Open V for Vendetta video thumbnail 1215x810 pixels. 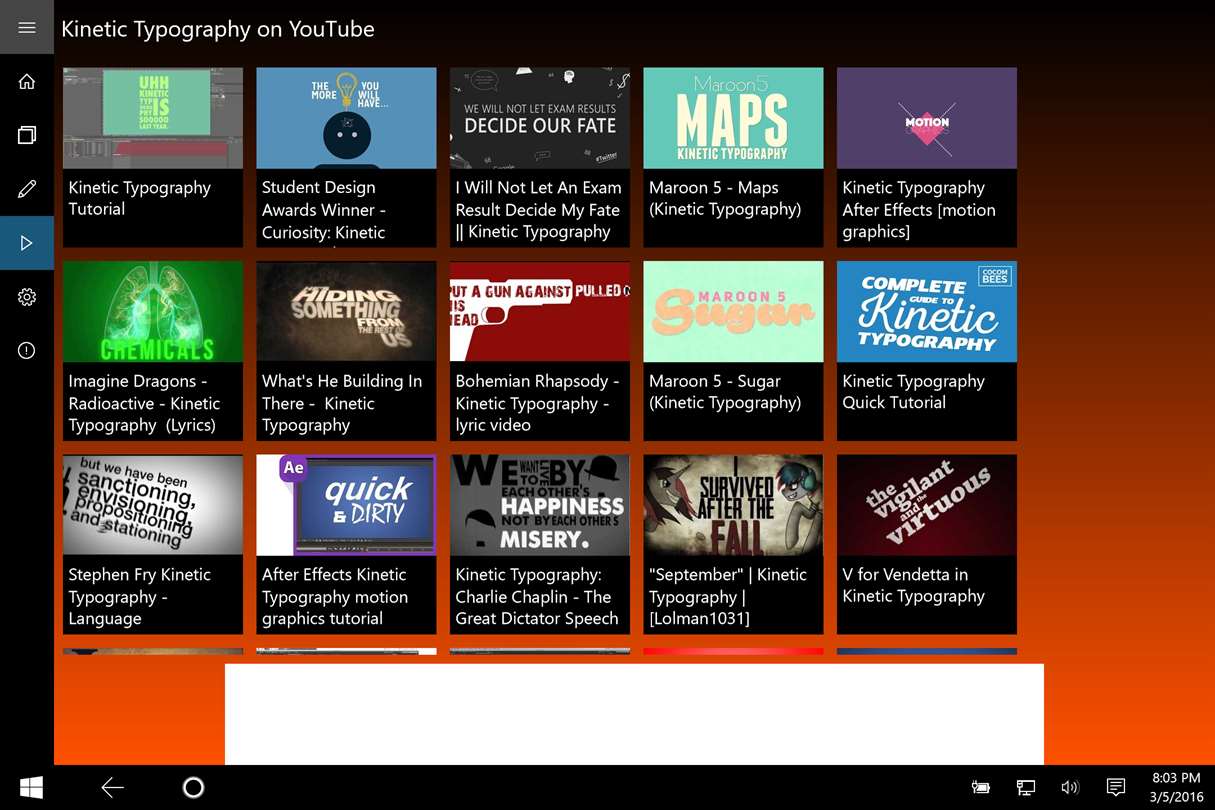tap(927, 505)
